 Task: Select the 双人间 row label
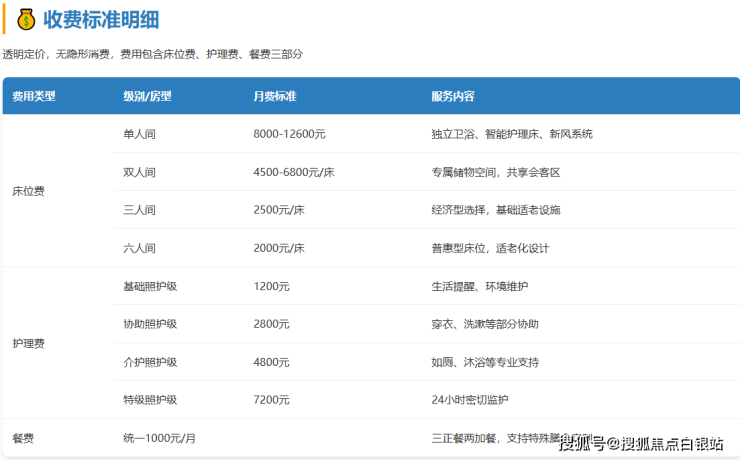click(139, 172)
